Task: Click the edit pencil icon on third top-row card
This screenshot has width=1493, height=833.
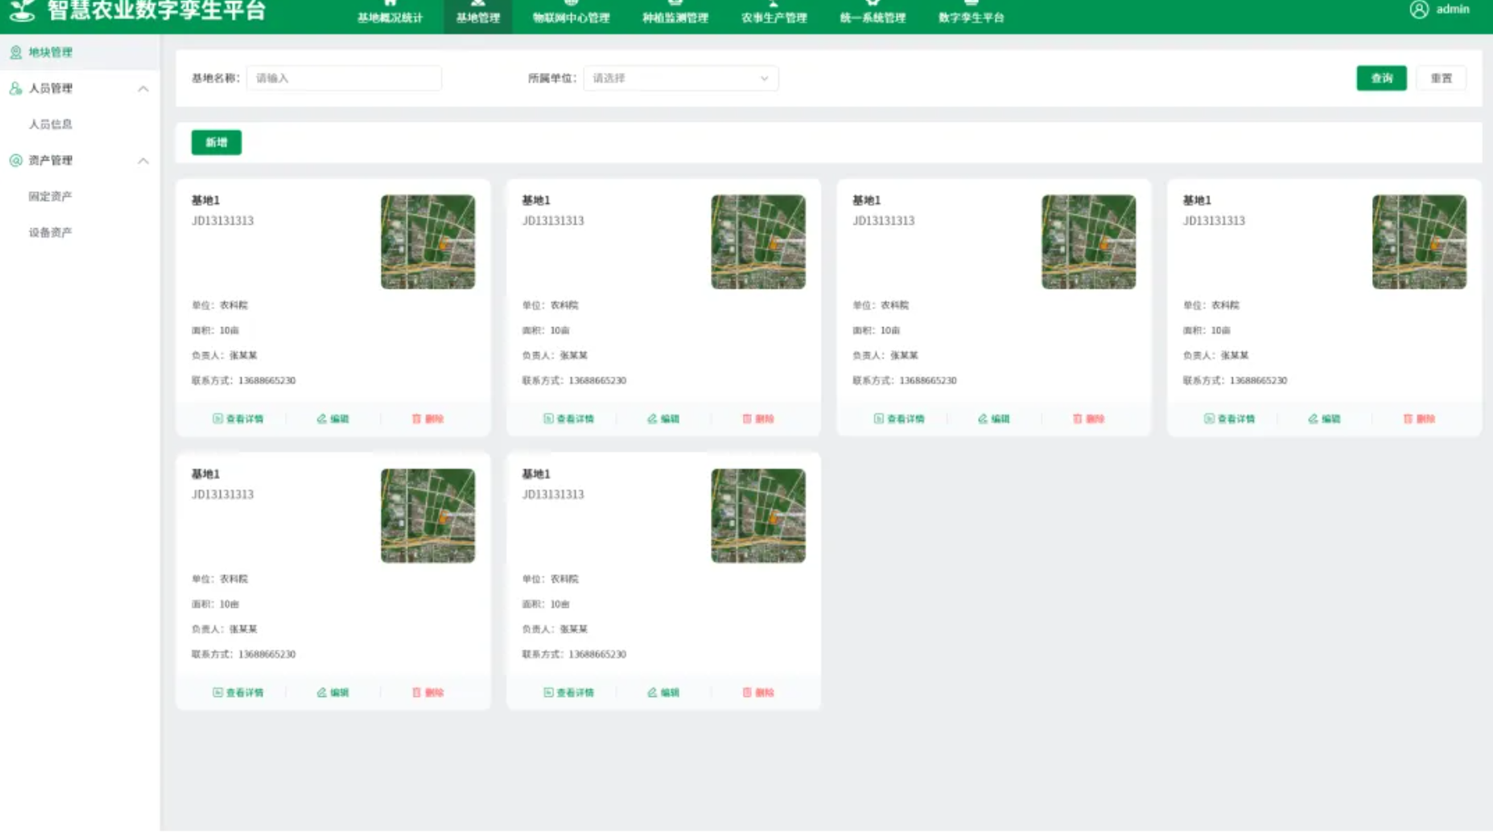Action: (983, 419)
